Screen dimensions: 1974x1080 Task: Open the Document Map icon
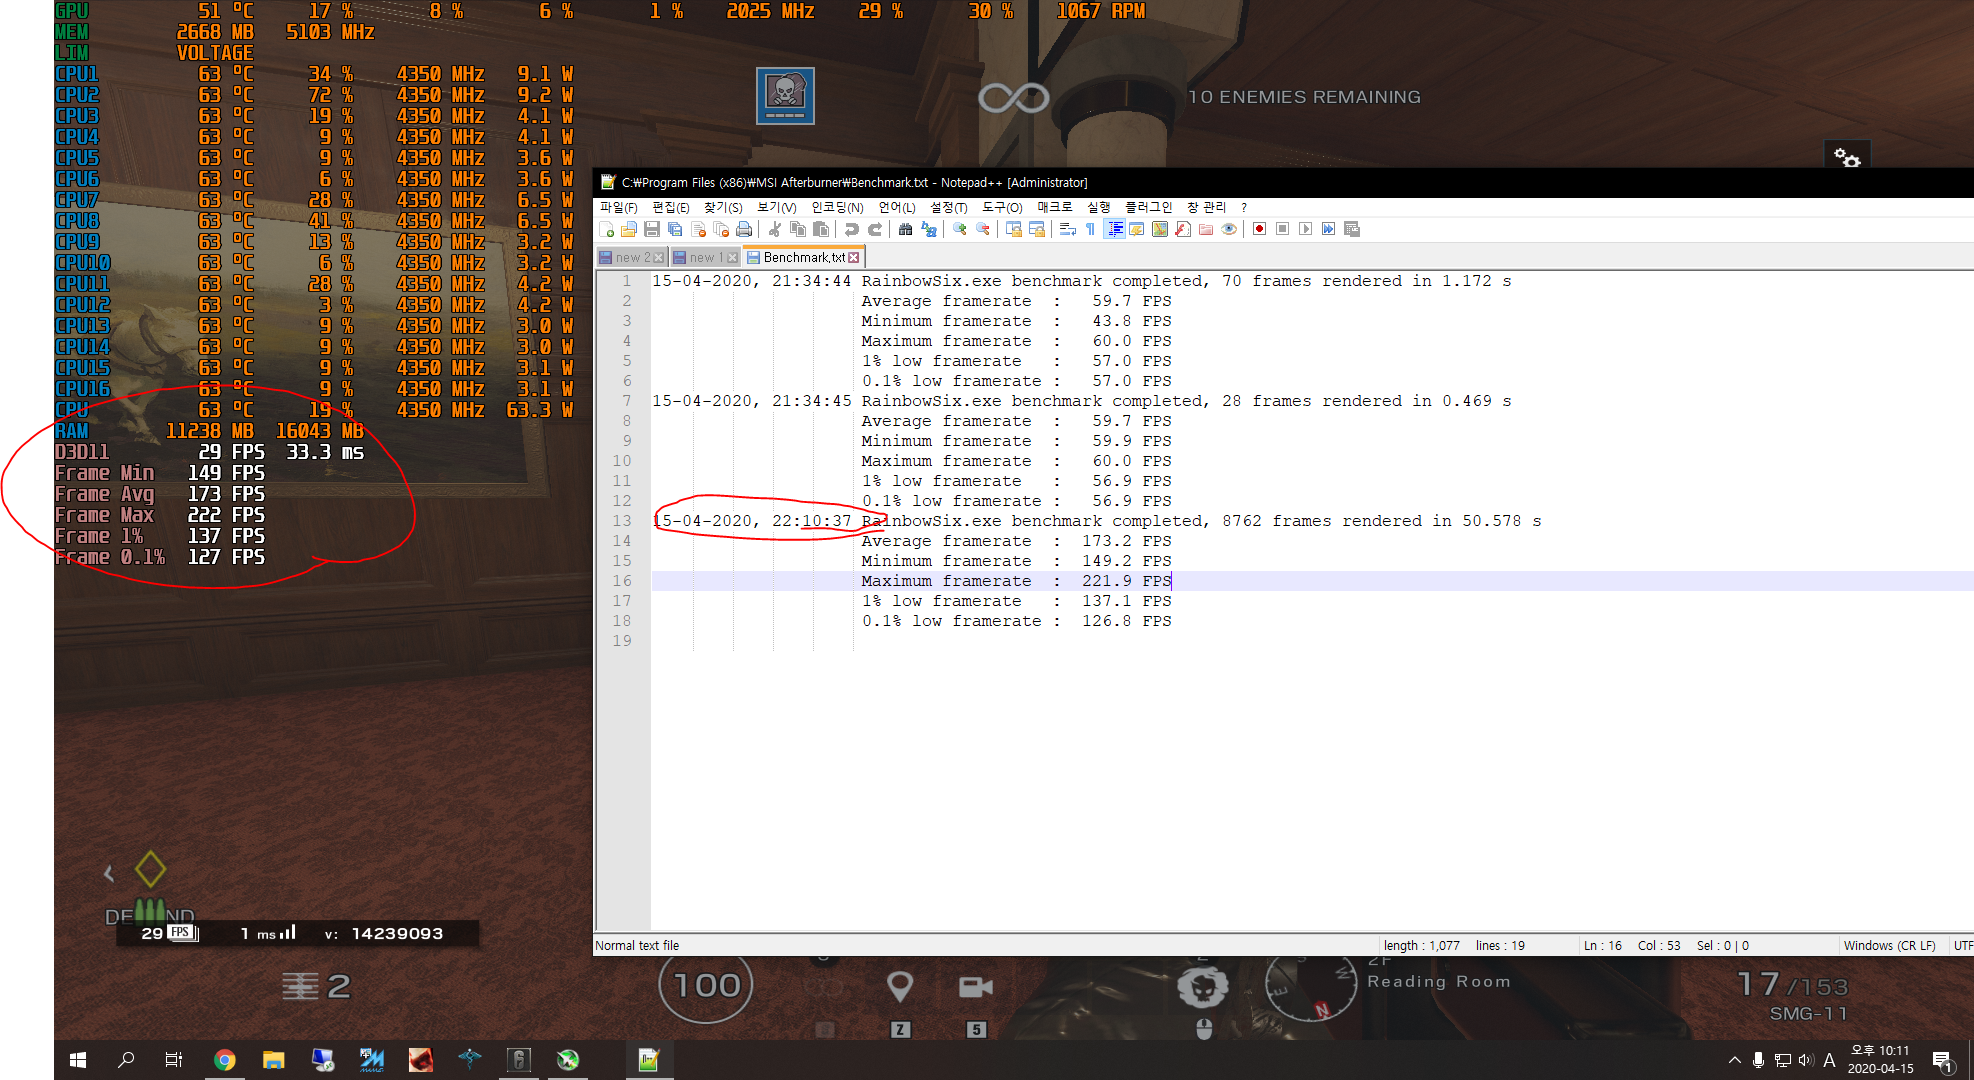point(1160,230)
